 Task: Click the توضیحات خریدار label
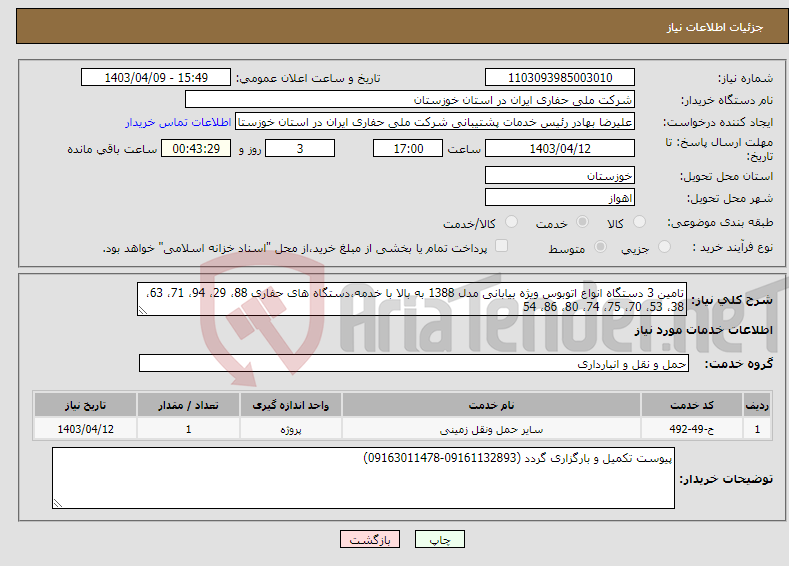pyautogui.click(x=726, y=479)
